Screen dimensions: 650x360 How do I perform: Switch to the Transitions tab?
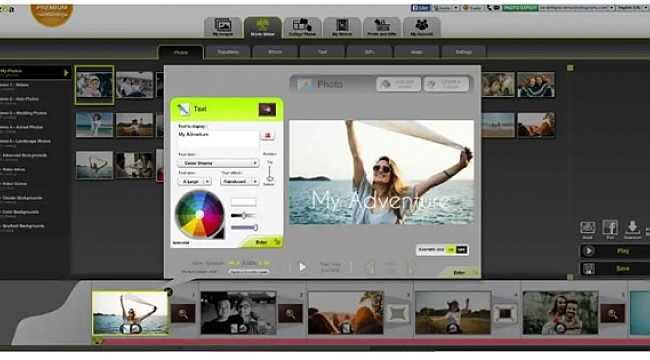coord(228,52)
